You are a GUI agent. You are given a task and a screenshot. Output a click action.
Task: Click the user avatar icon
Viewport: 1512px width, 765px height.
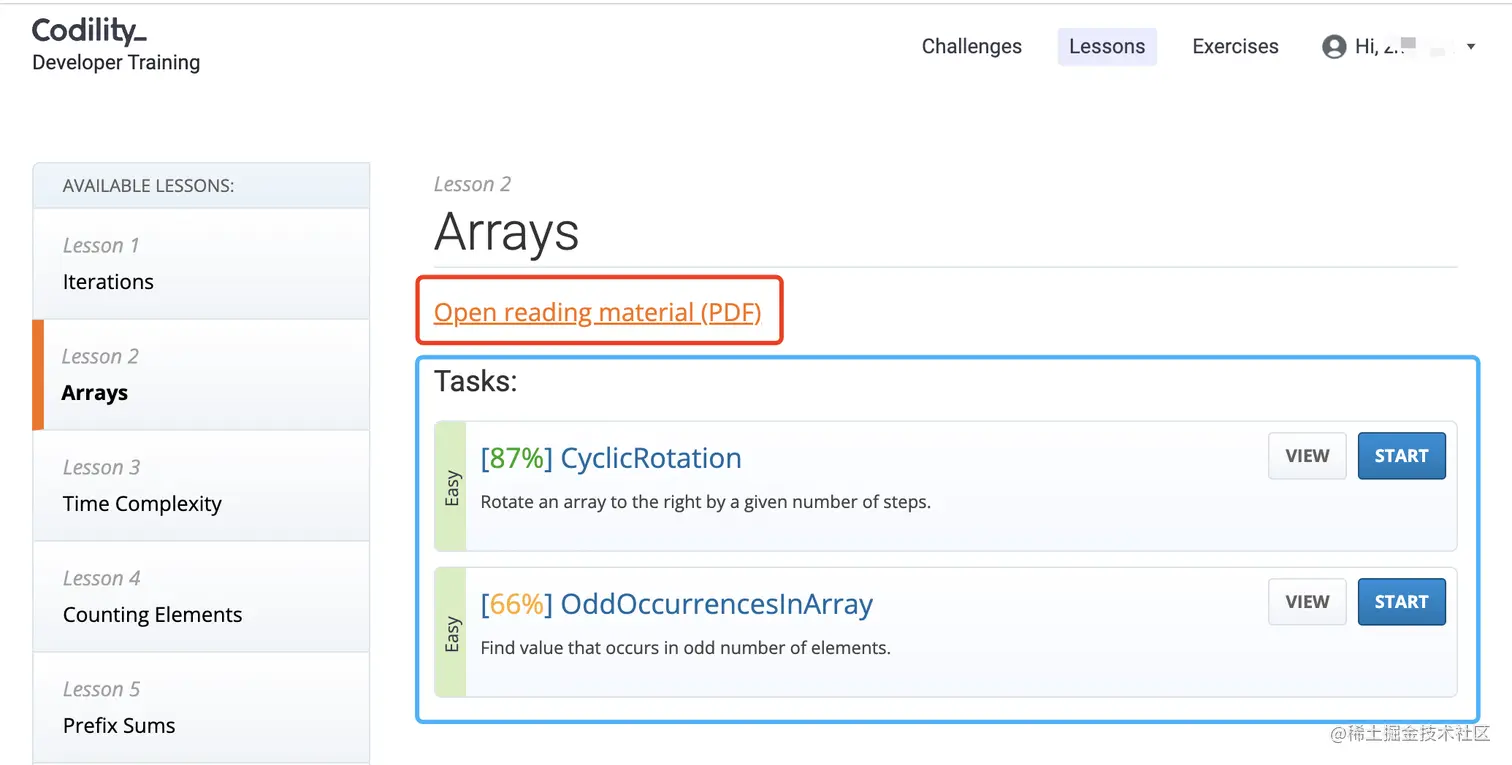point(1333,47)
